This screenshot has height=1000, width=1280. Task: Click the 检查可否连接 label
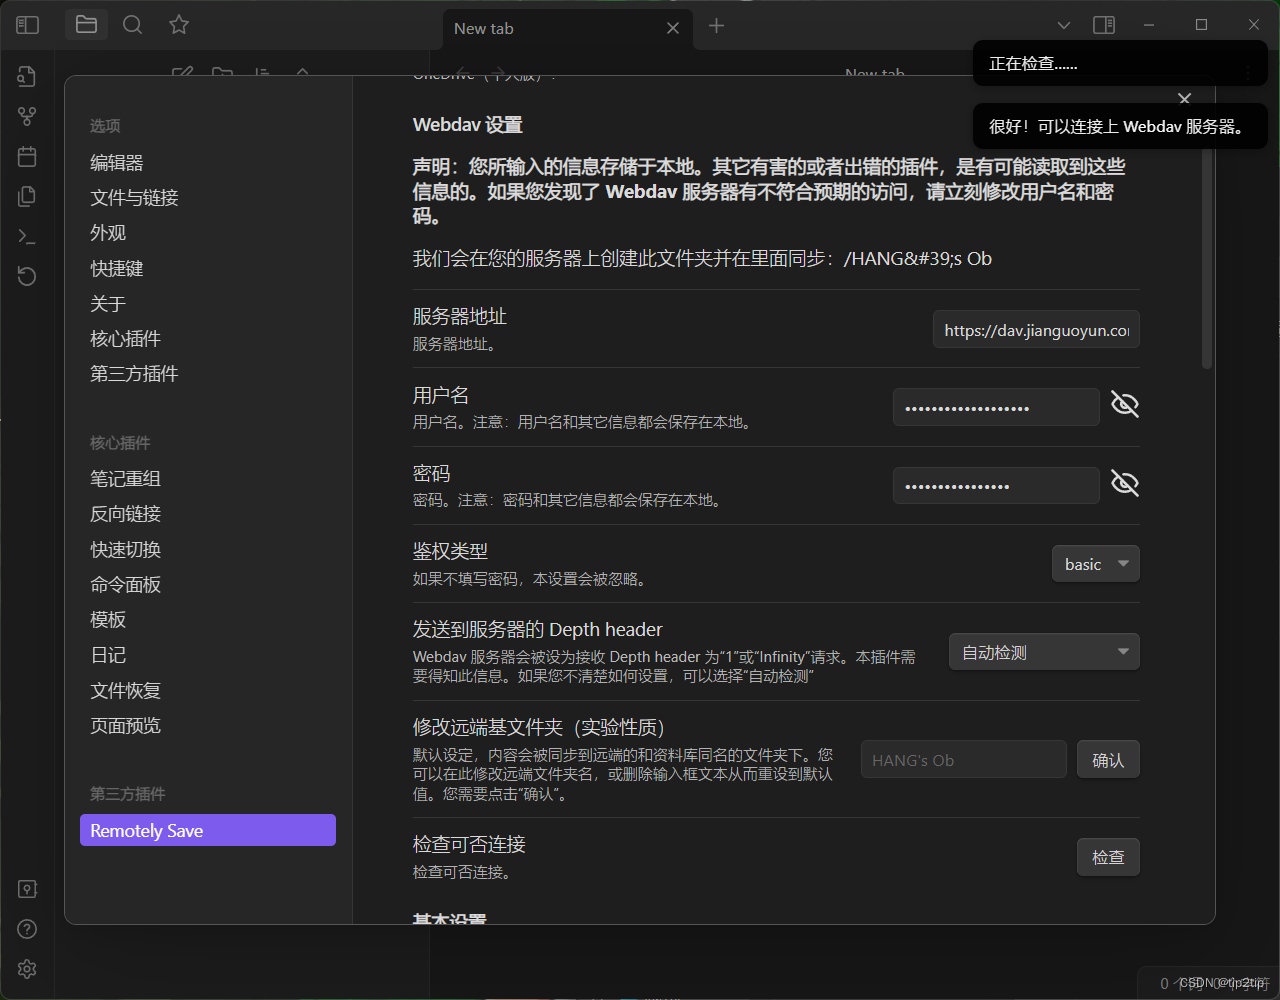point(469,844)
